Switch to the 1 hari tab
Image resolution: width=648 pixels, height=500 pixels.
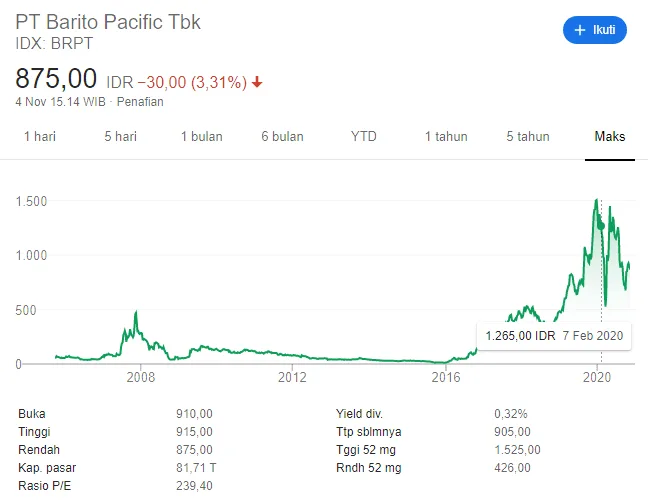[x=40, y=136]
